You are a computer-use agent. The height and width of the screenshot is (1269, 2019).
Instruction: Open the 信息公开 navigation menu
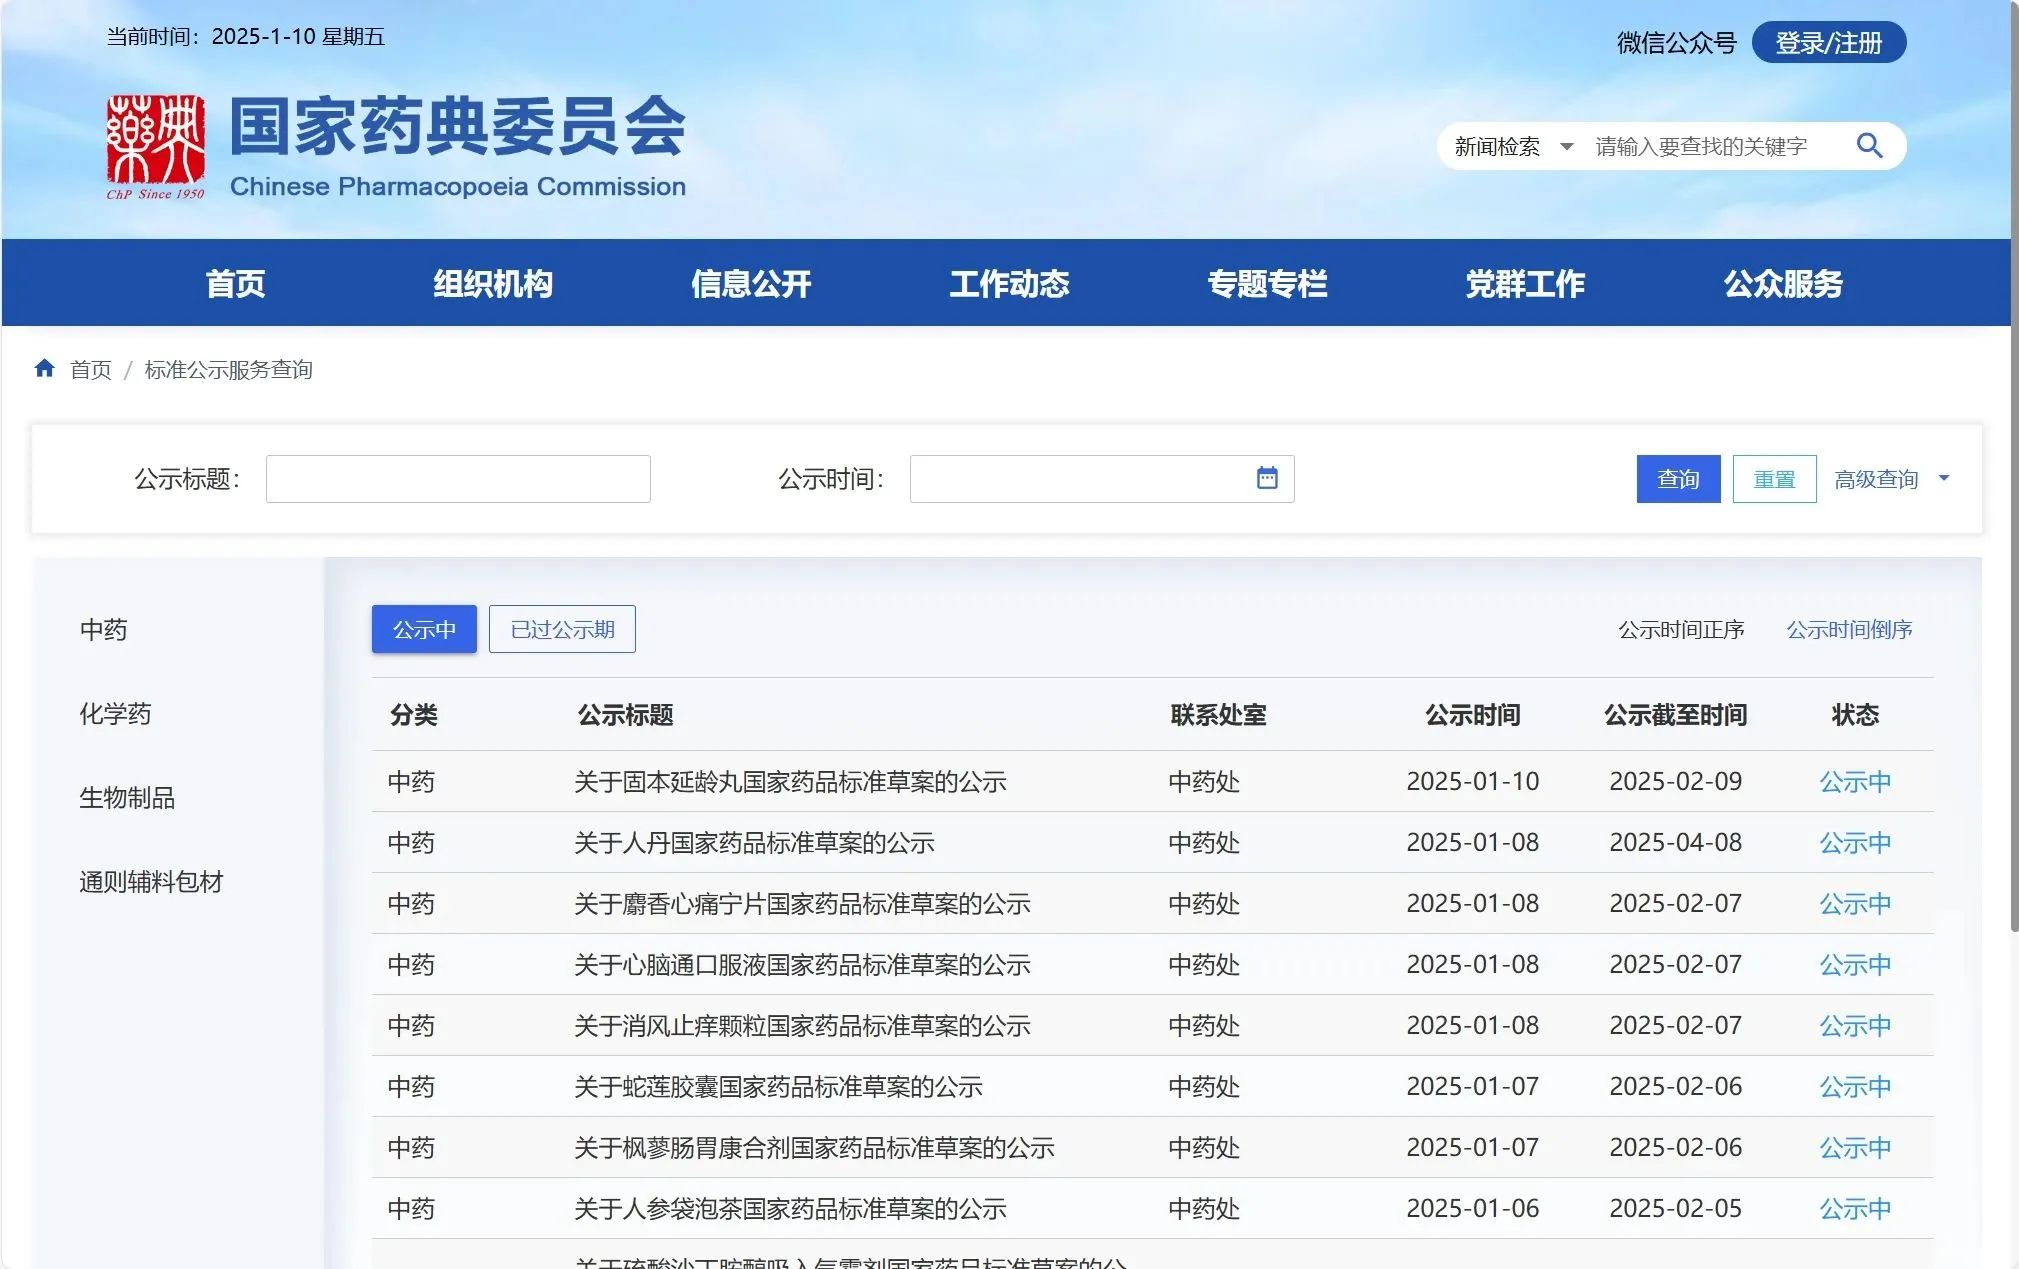750,284
